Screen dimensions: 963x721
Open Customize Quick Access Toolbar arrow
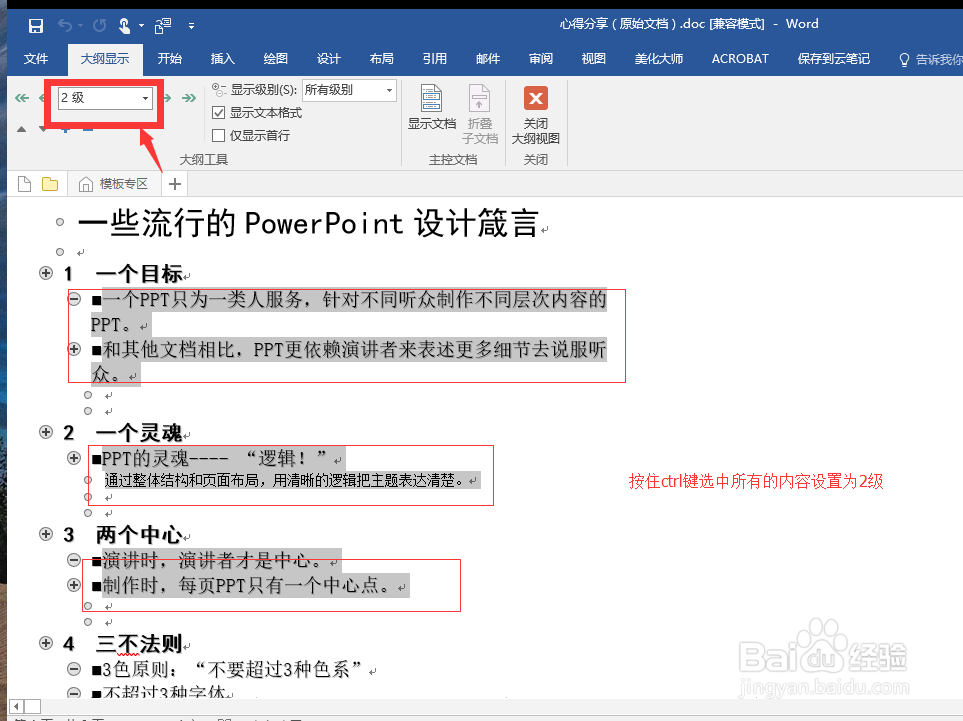click(192, 26)
